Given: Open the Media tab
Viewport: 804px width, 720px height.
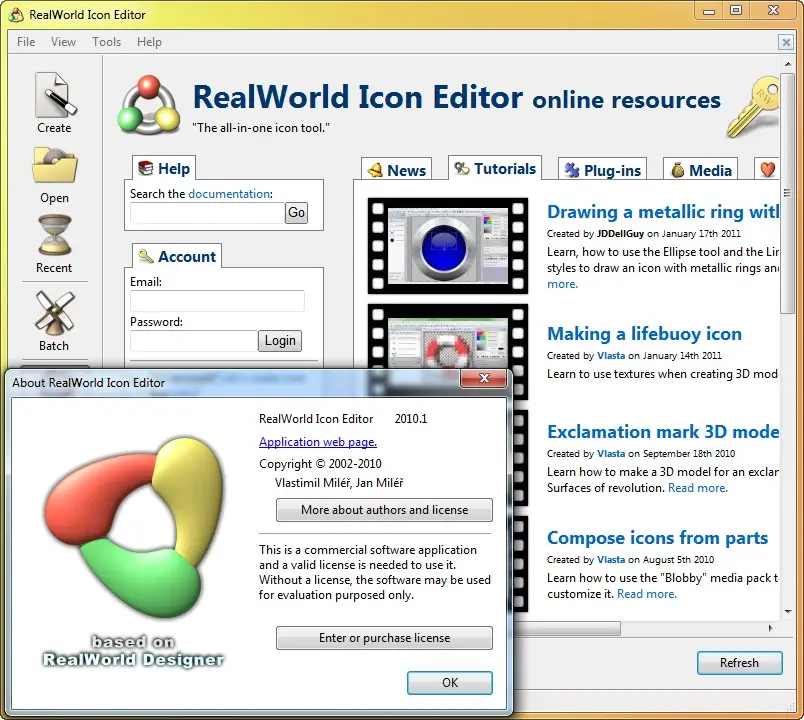Looking at the screenshot, I should 700,169.
